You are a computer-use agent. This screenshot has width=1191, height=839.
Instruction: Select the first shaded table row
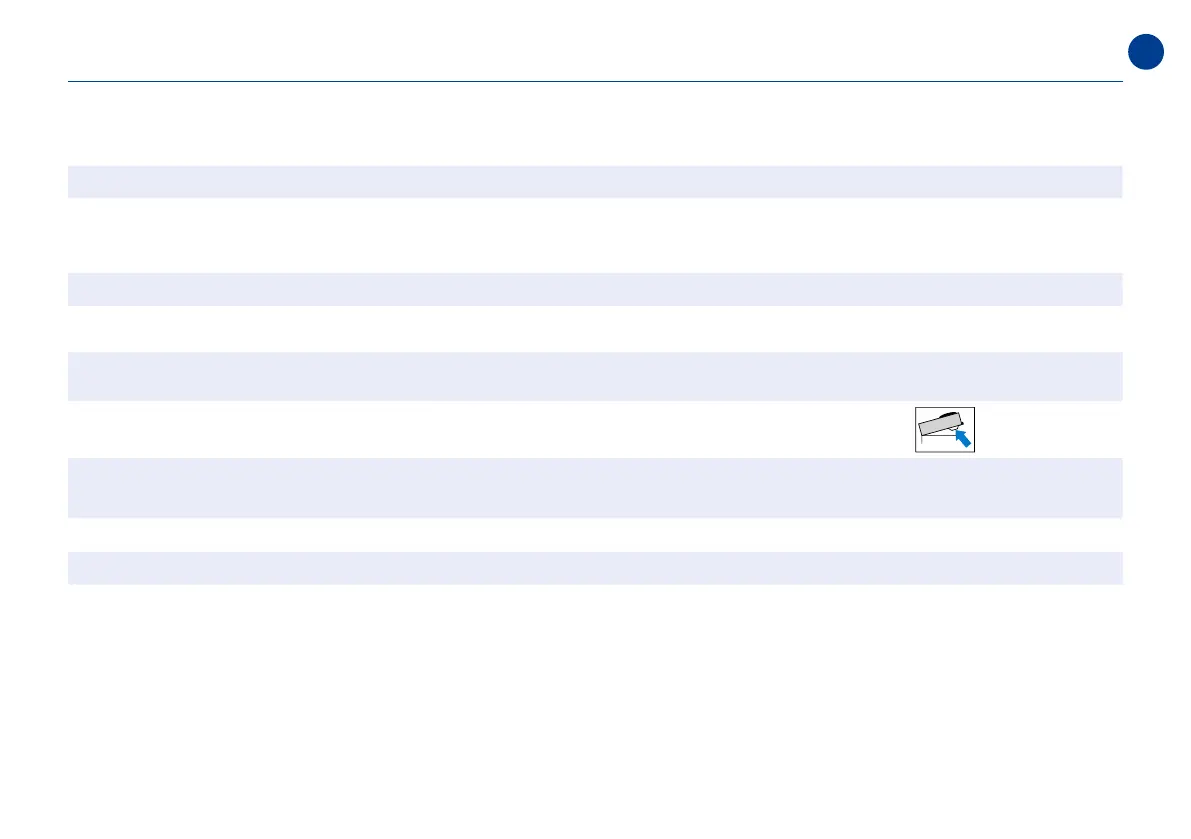(595, 182)
